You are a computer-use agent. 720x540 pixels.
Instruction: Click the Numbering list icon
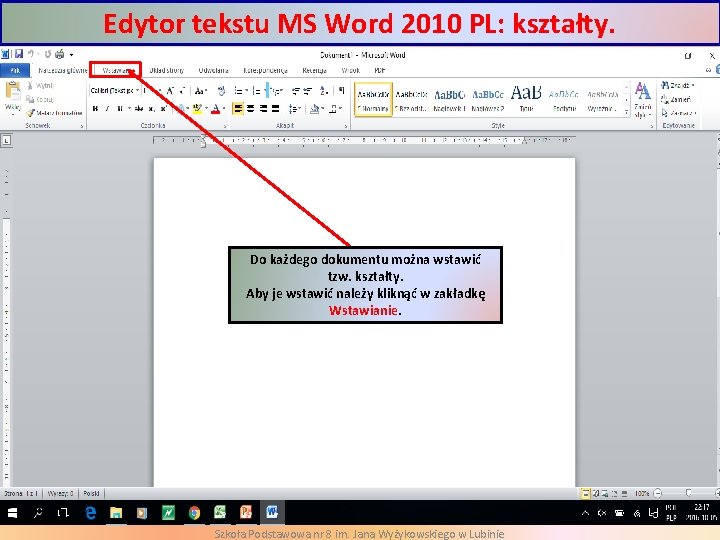[257, 90]
